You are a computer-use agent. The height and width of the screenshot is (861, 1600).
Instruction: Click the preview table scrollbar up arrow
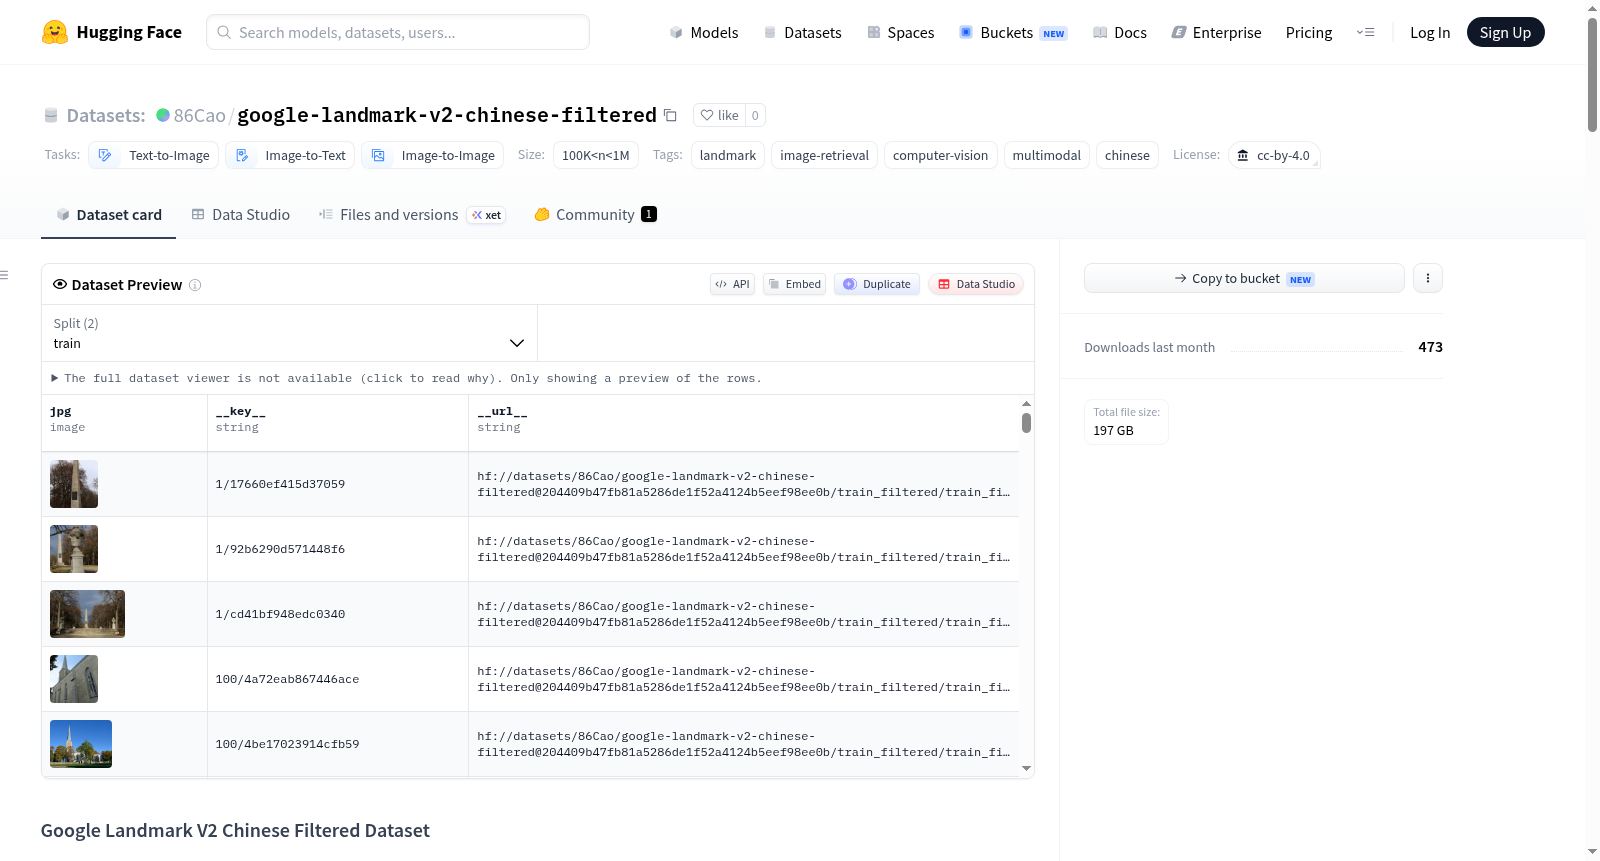point(1026,404)
